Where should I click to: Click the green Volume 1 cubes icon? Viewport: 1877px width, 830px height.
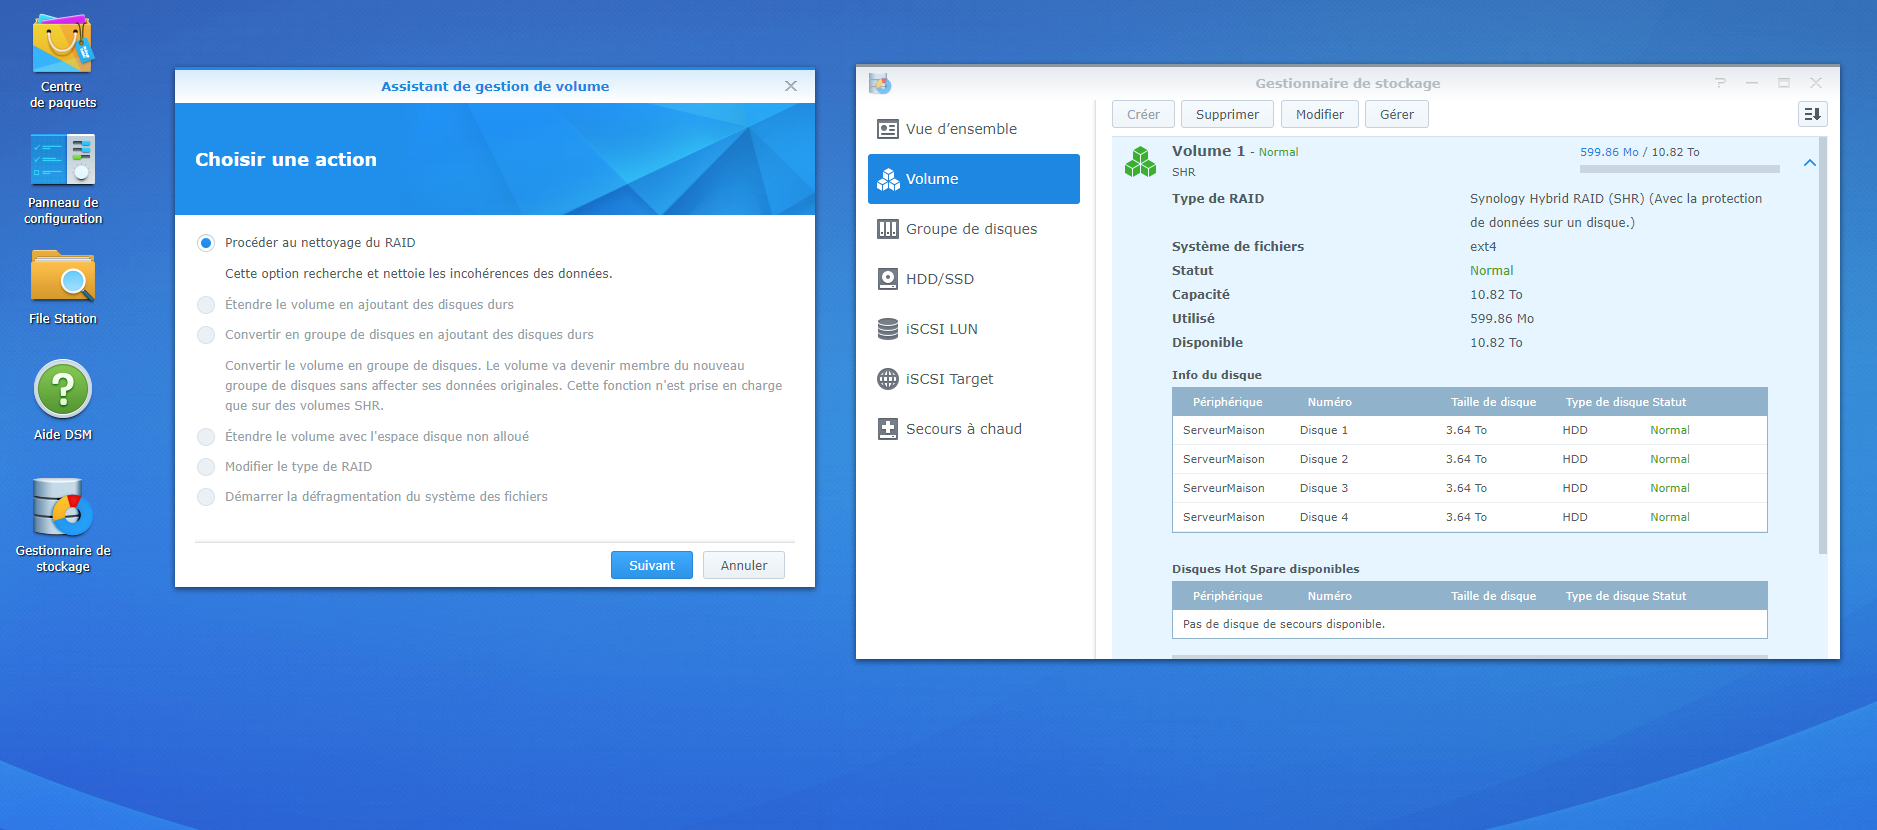(x=1140, y=161)
